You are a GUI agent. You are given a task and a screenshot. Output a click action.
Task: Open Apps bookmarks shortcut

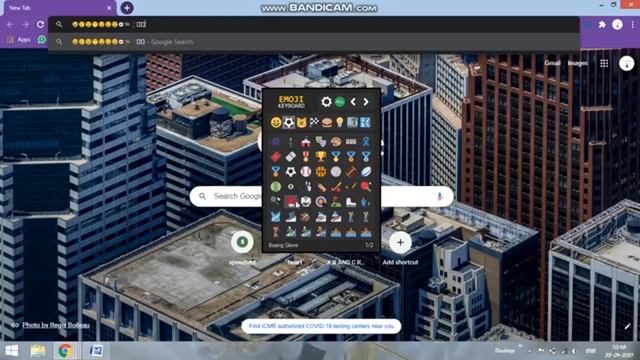coord(19,40)
